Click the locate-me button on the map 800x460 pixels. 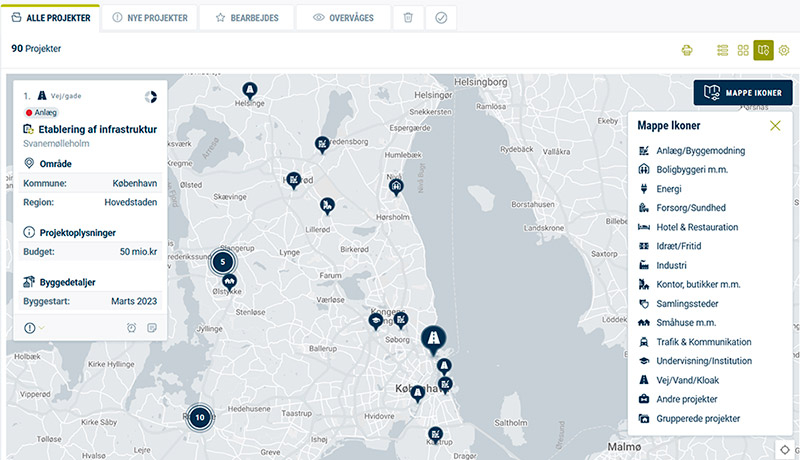coord(786,449)
